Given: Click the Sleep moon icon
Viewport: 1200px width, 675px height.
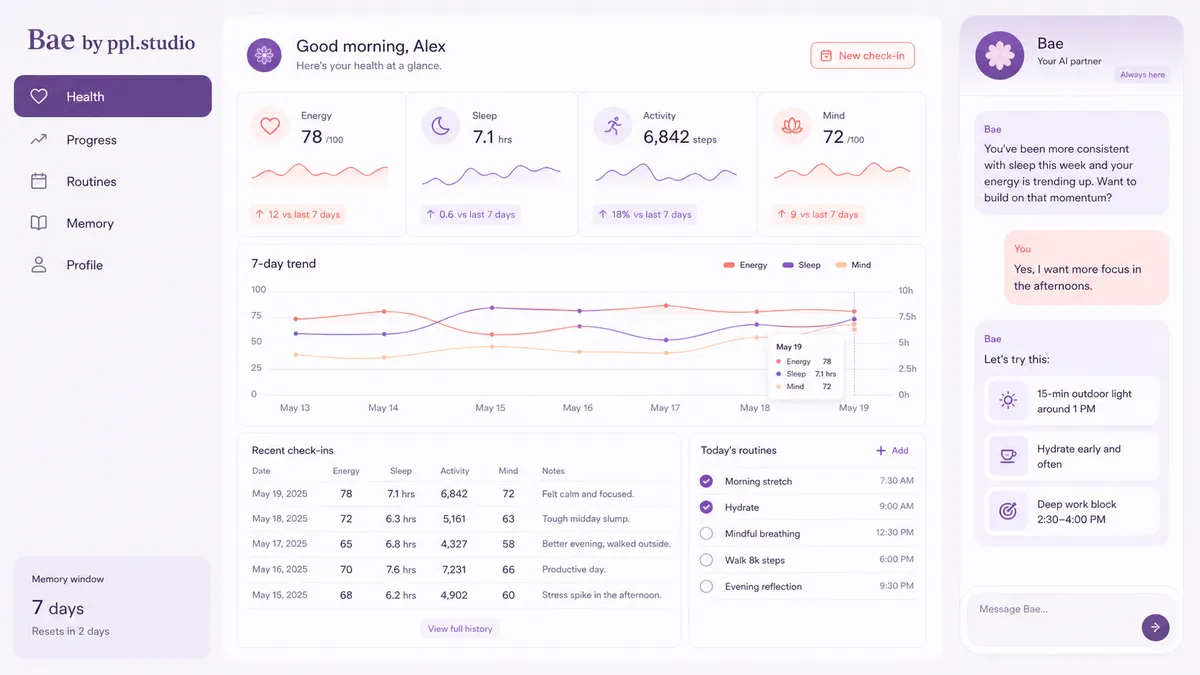Looking at the screenshot, I should coord(440,126).
